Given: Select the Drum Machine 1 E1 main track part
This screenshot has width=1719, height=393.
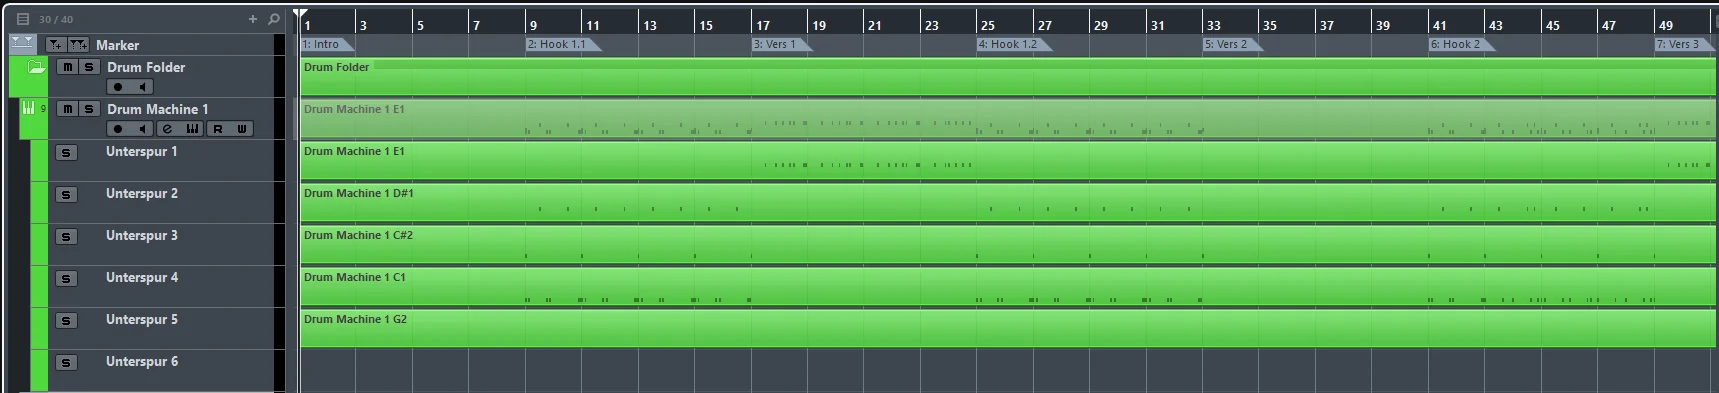Looking at the screenshot, I should [x=1008, y=119].
